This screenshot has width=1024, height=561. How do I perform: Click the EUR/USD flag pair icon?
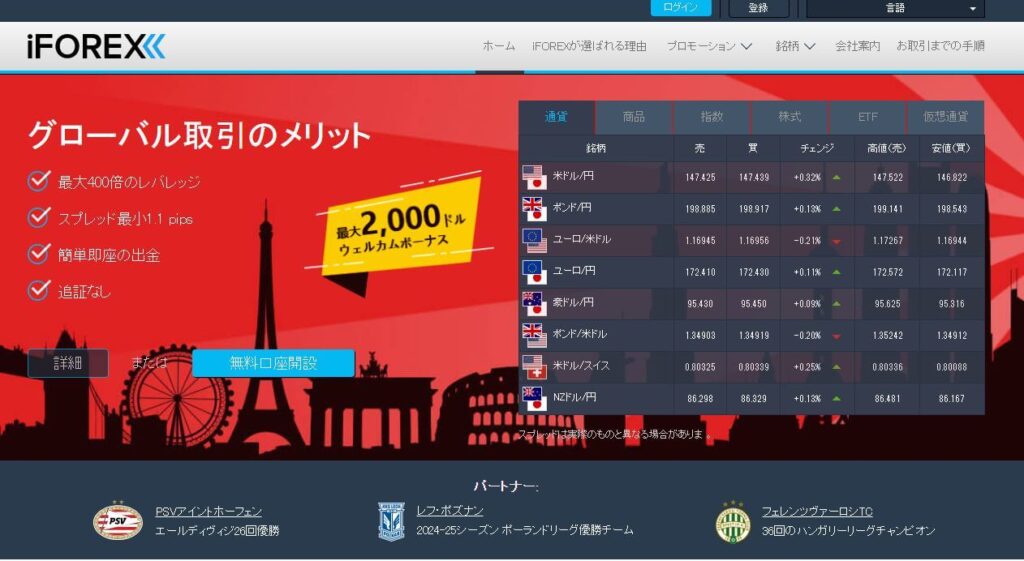click(534, 240)
